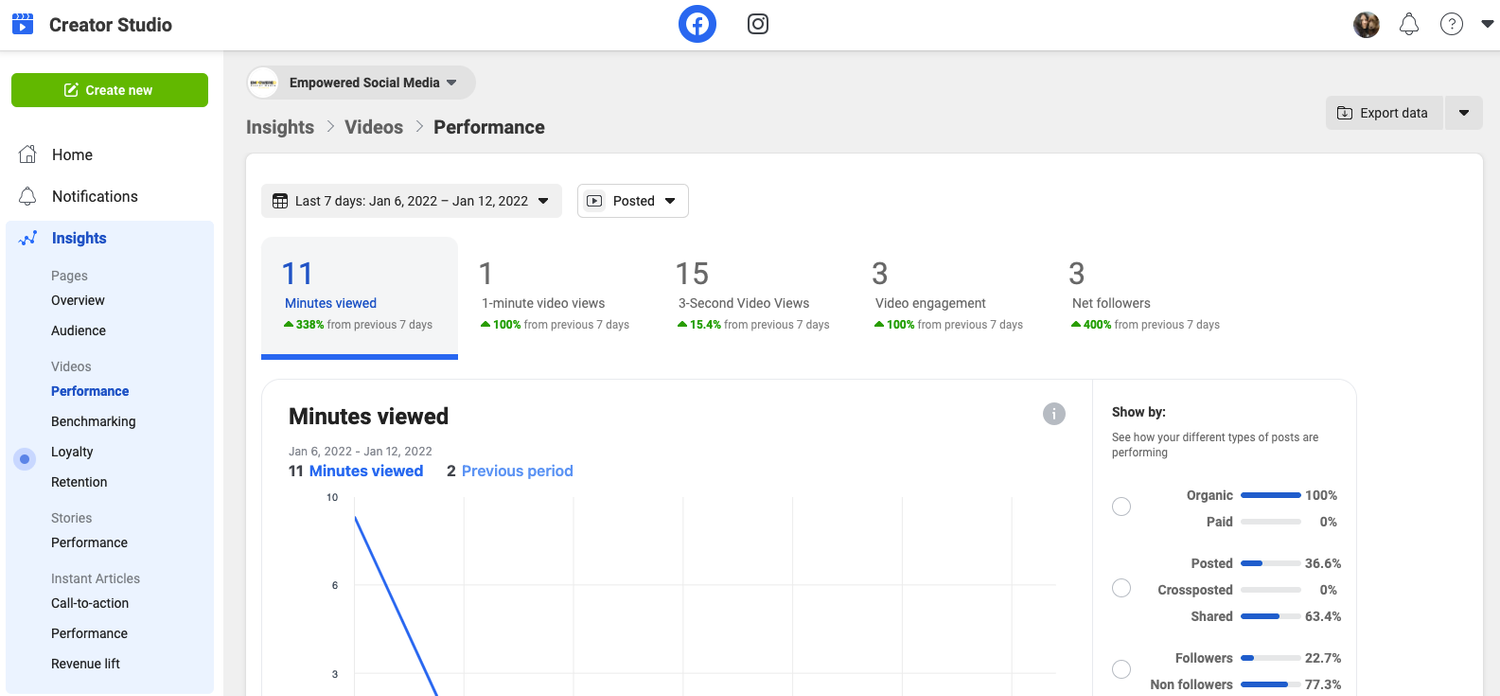The width and height of the screenshot is (1500, 696).
Task: Click the calendar icon in the date picker
Action: [x=280, y=201]
